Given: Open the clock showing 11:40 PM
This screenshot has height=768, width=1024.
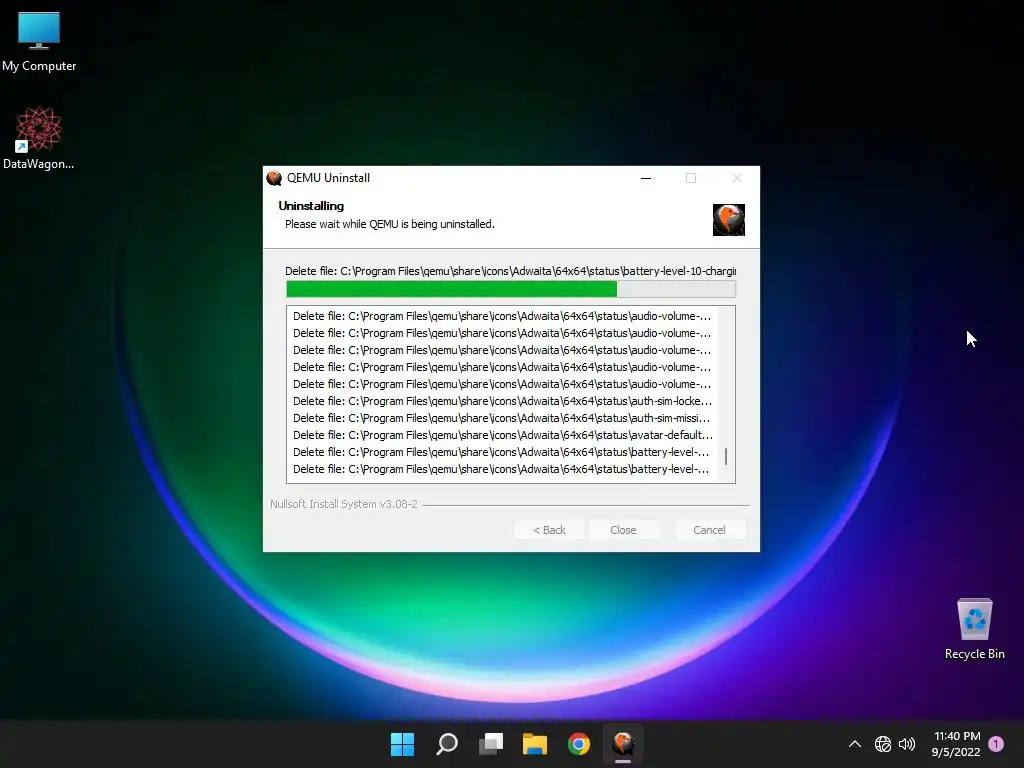Looking at the screenshot, I should pyautogui.click(x=956, y=744).
